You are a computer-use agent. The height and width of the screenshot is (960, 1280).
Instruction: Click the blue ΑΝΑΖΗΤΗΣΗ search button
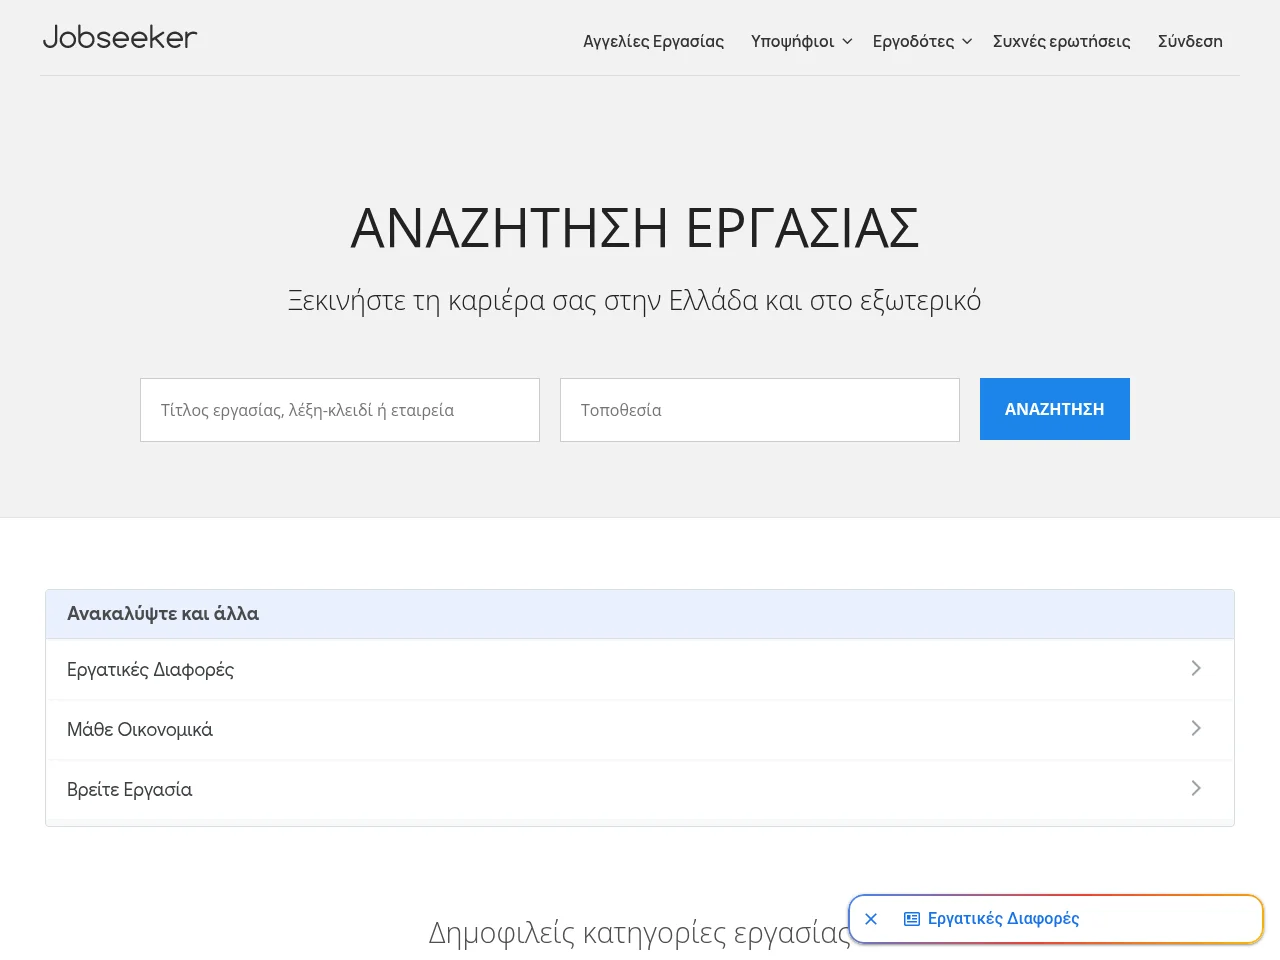1055,409
